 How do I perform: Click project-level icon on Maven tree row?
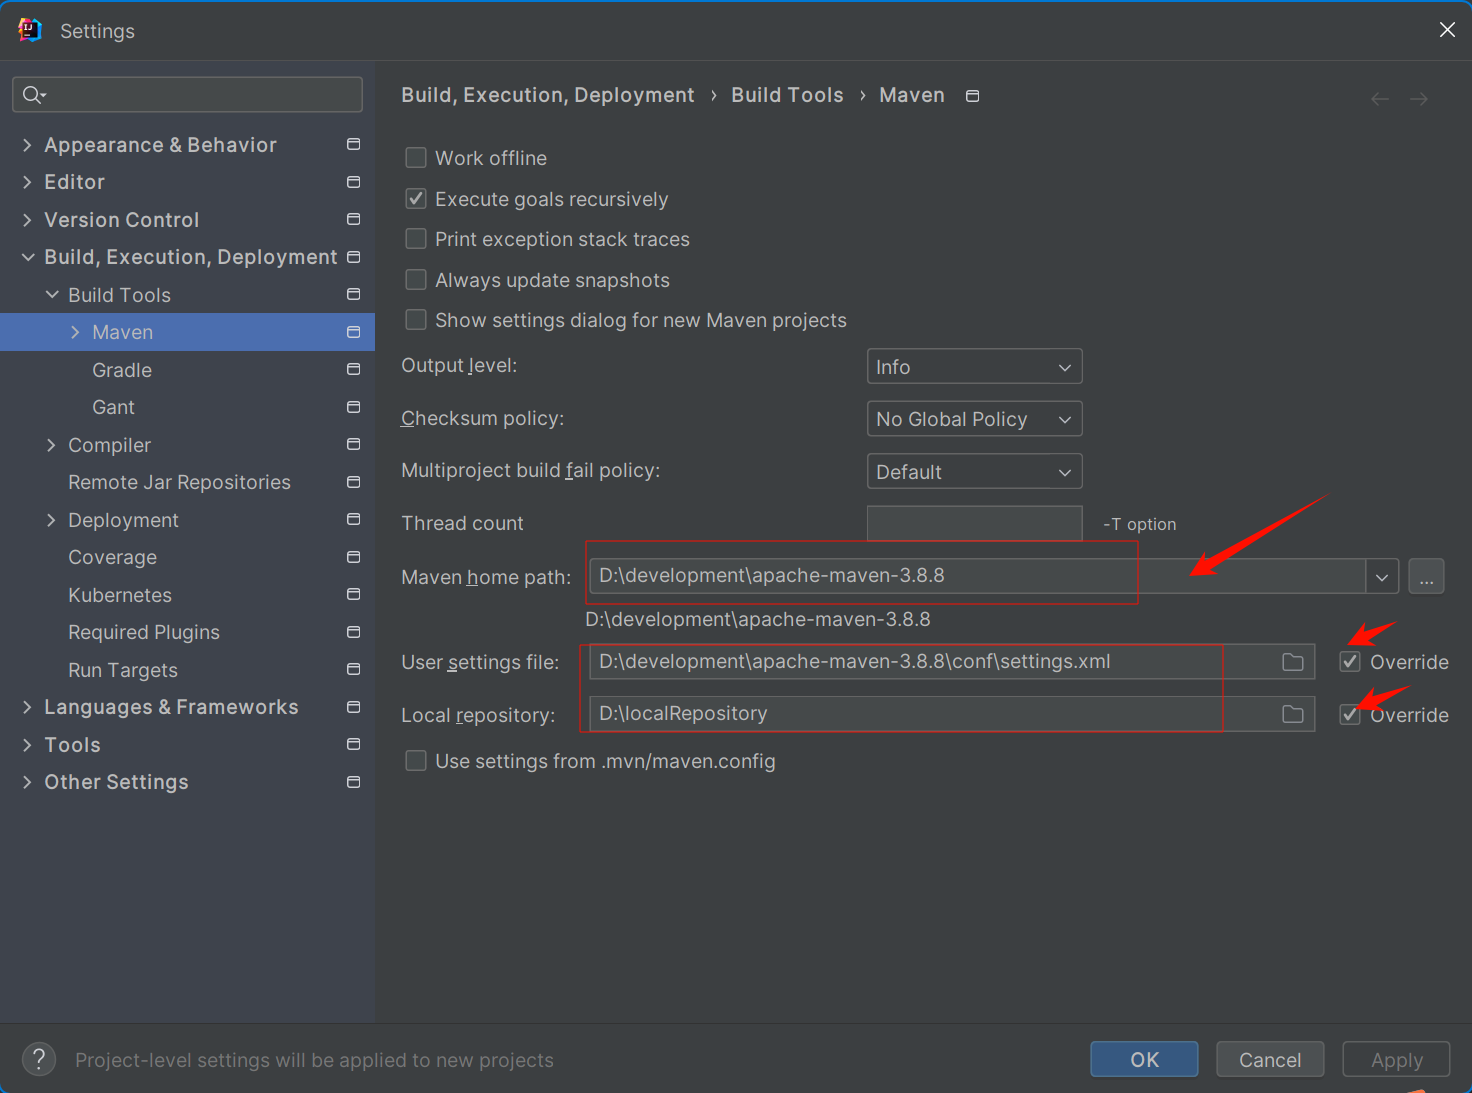(353, 332)
